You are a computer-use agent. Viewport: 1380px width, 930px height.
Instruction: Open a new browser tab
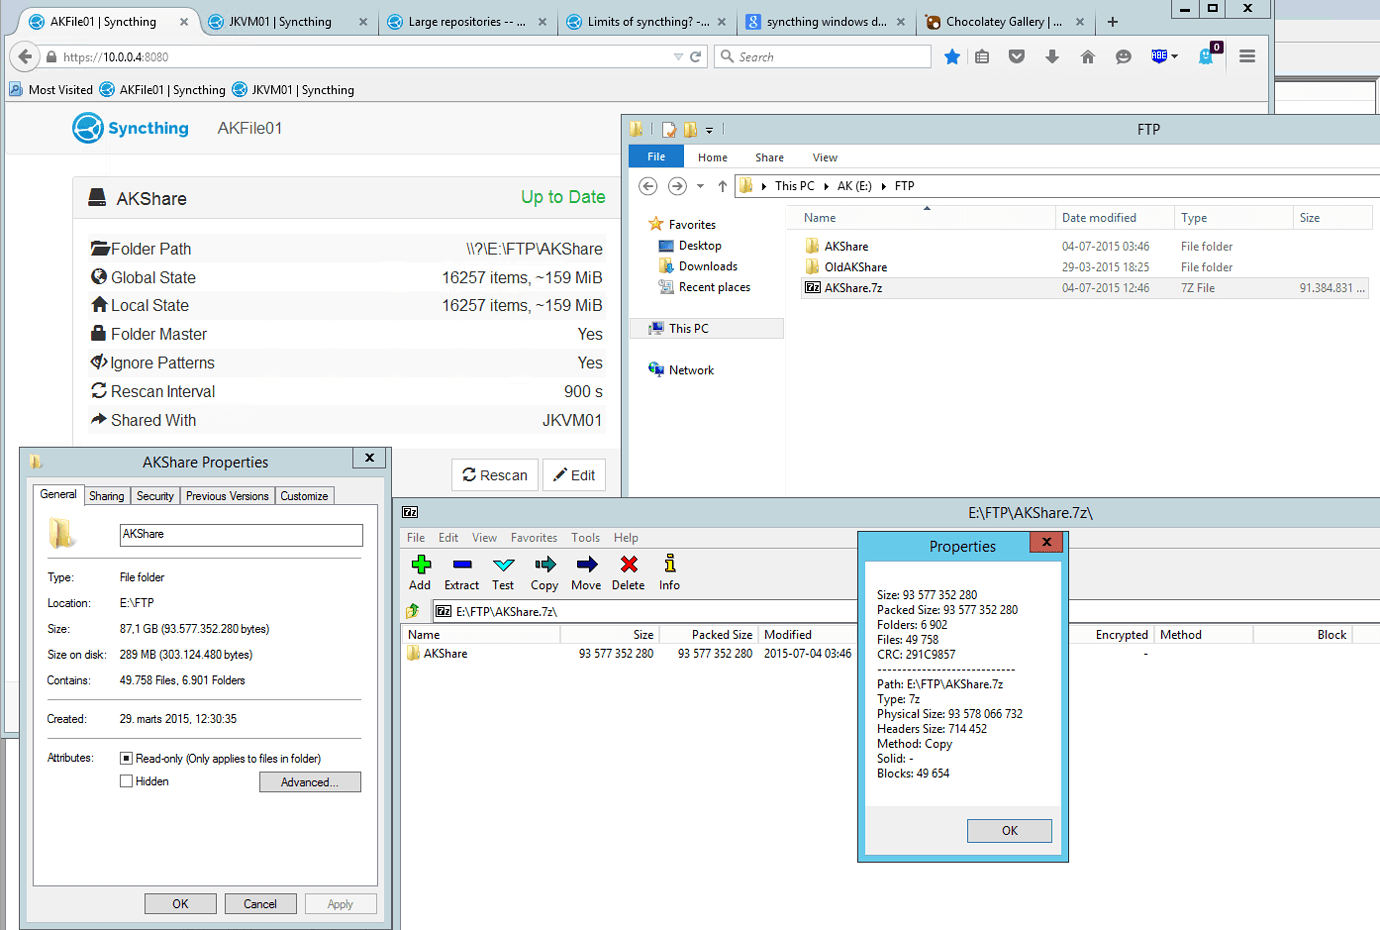pyautogui.click(x=1112, y=22)
